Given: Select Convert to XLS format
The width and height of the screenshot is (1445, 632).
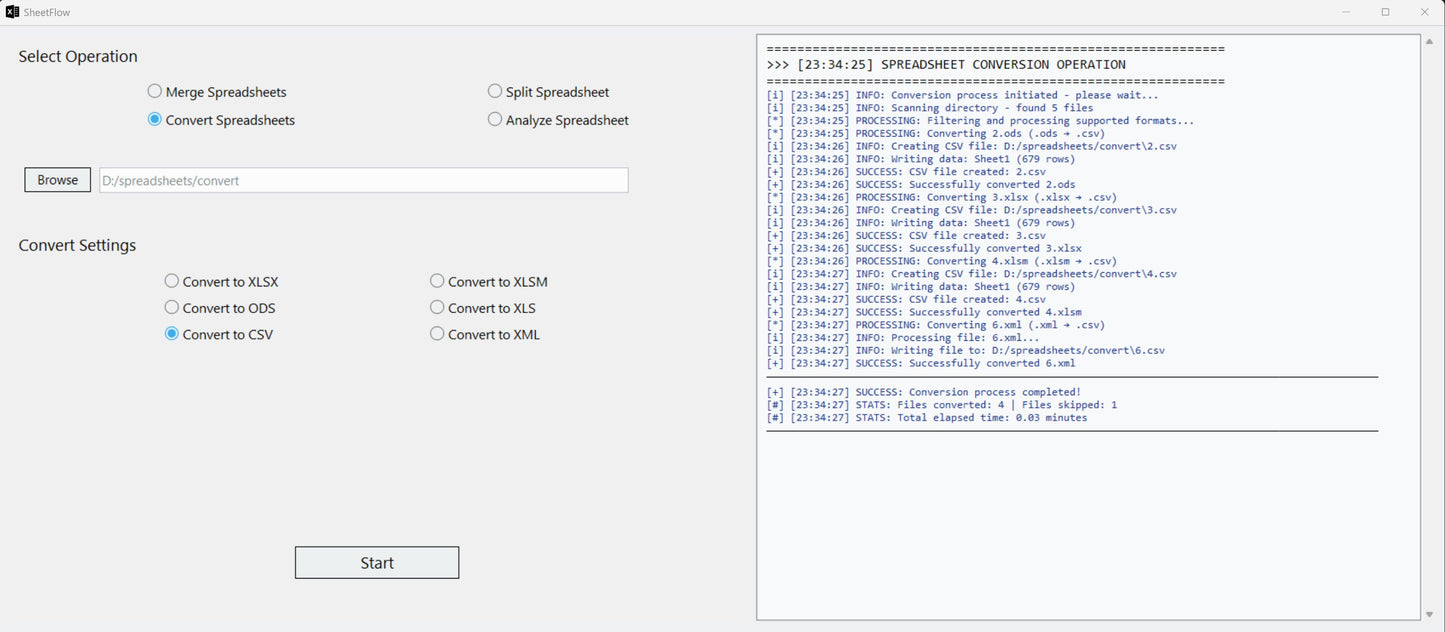Looking at the screenshot, I should tap(437, 307).
